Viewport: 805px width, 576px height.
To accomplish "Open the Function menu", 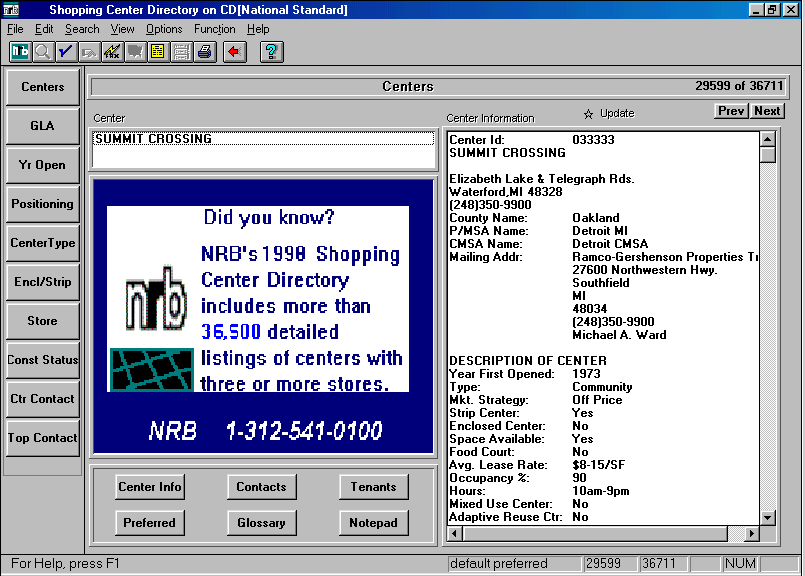I will [x=215, y=29].
